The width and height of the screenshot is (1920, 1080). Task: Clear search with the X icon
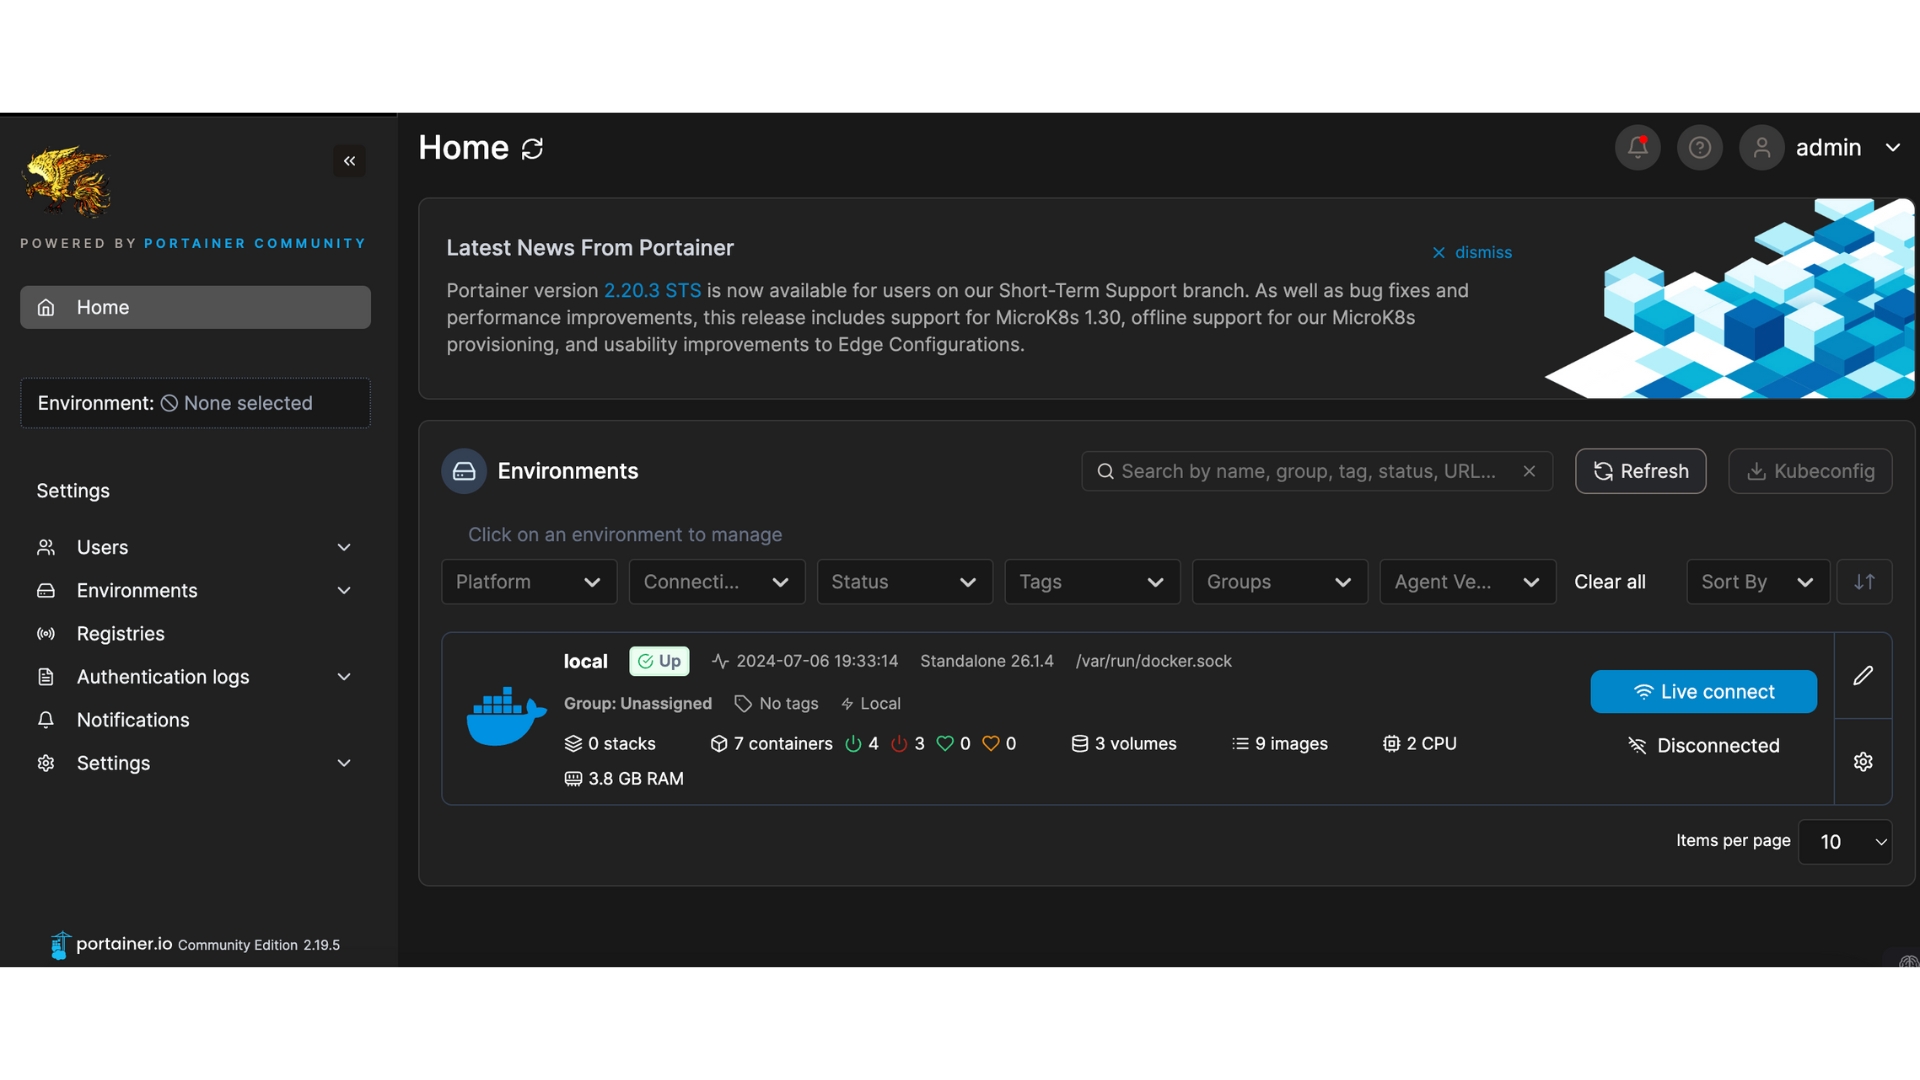point(1528,471)
